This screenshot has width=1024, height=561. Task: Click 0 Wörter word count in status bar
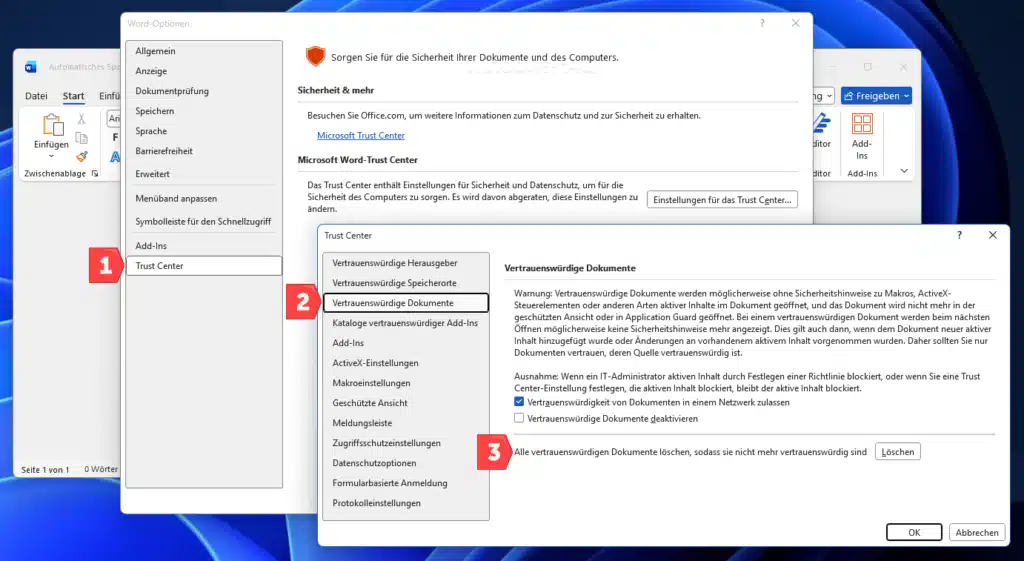pos(101,470)
